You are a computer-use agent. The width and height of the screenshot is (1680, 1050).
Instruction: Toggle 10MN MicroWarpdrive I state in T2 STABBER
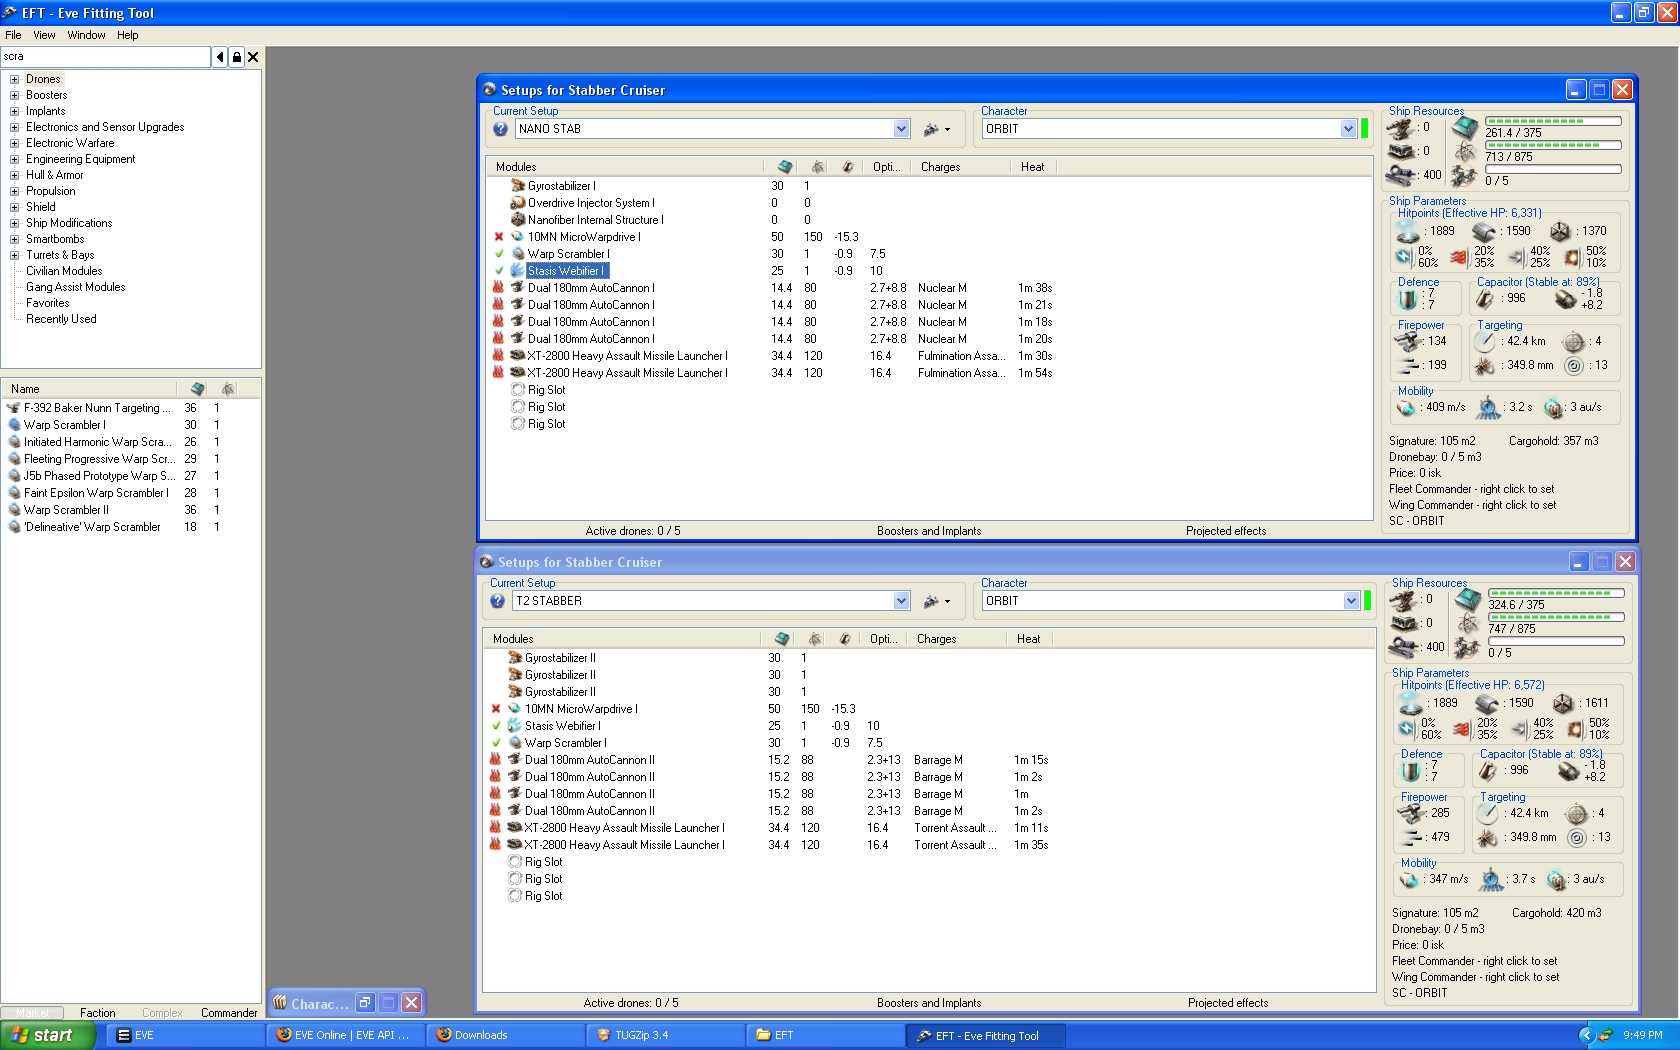click(495, 709)
